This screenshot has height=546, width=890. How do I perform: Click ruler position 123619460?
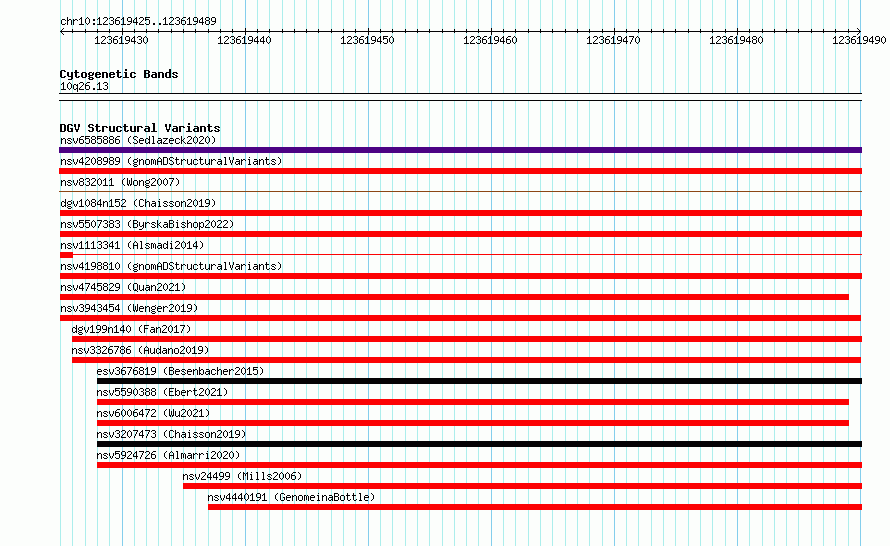tap(490, 40)
